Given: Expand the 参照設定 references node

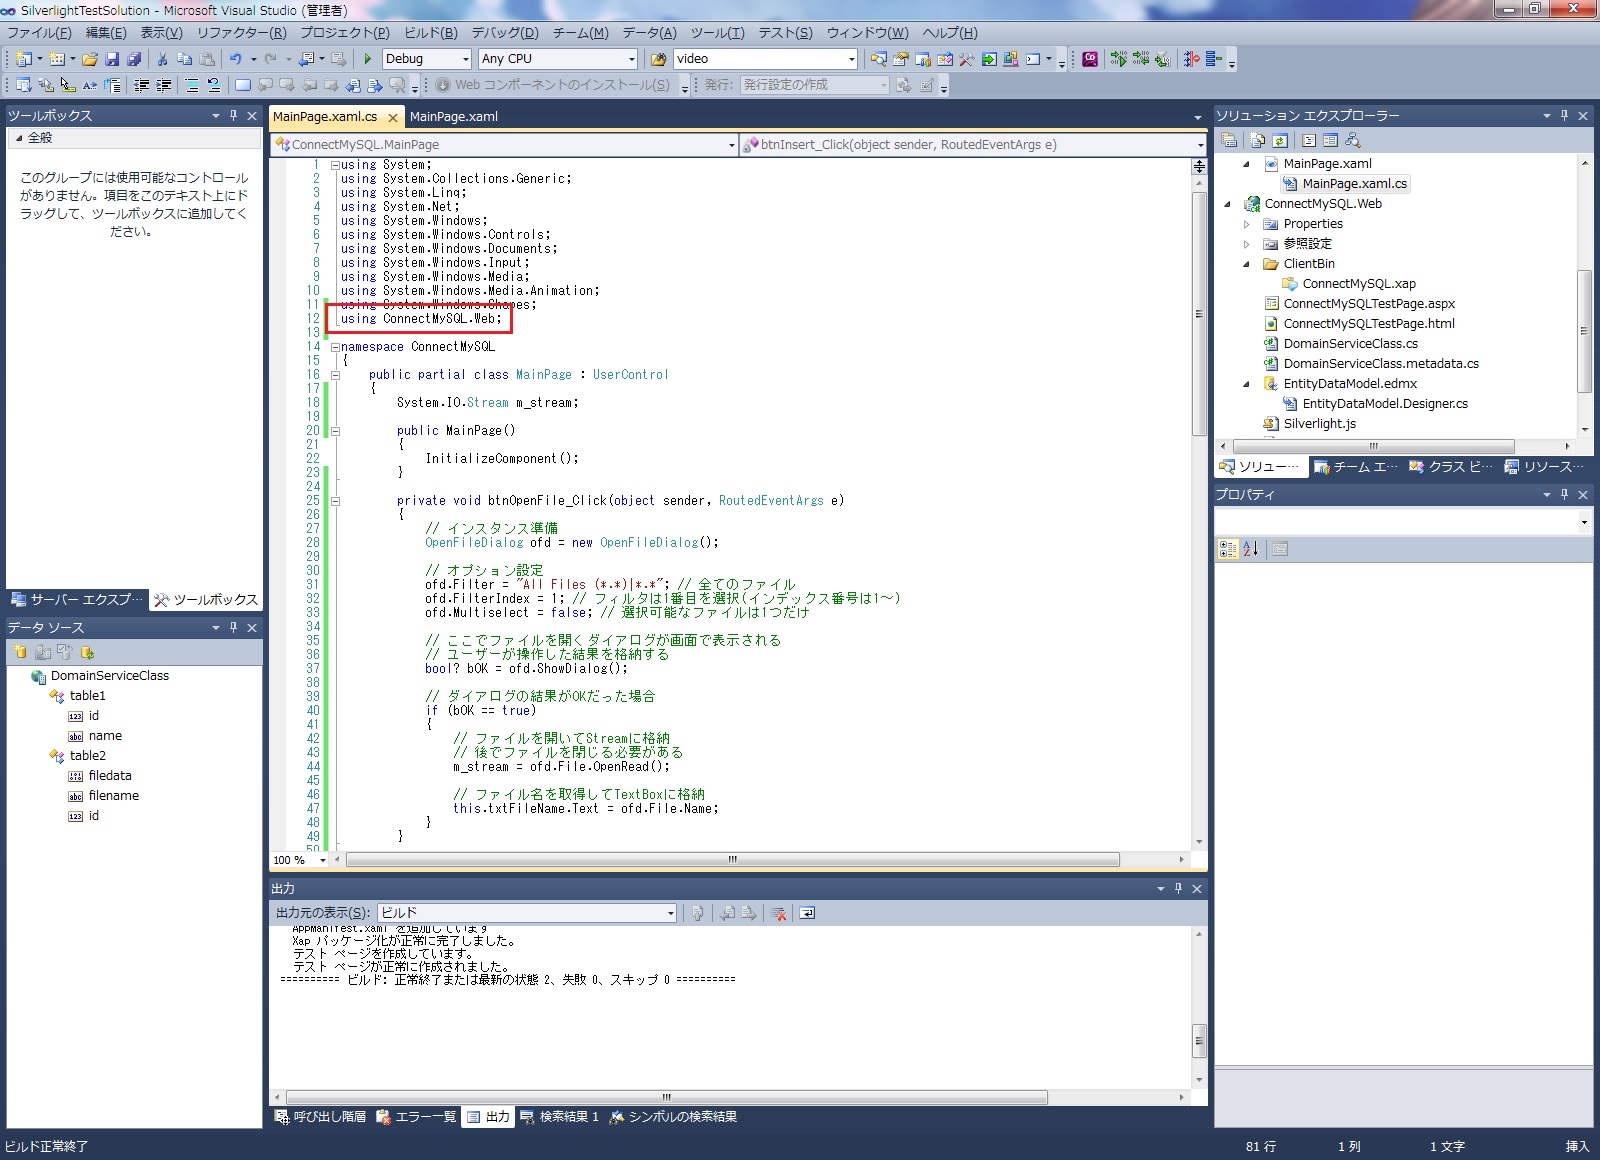Looking at the screenshot, I should coord(1246,244).
